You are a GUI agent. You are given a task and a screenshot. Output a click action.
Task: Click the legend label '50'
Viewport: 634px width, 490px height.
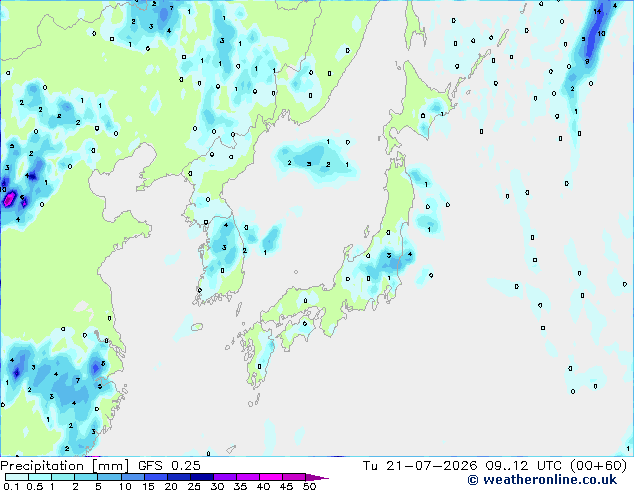310,486
